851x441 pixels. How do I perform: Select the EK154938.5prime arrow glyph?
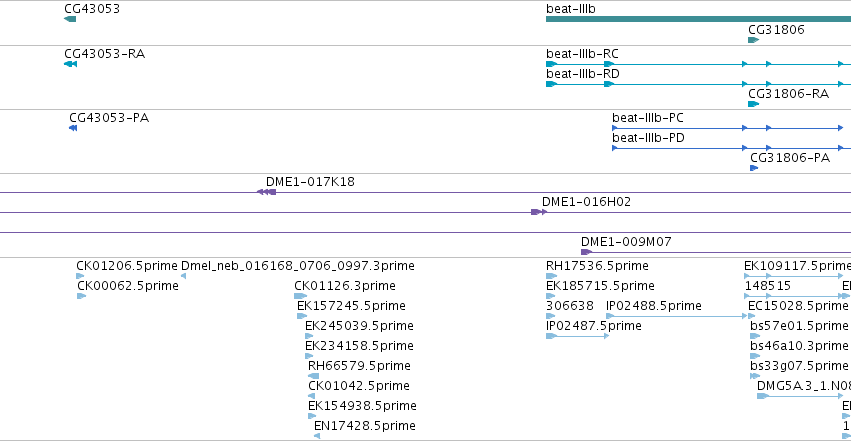(x=312, y=417)
